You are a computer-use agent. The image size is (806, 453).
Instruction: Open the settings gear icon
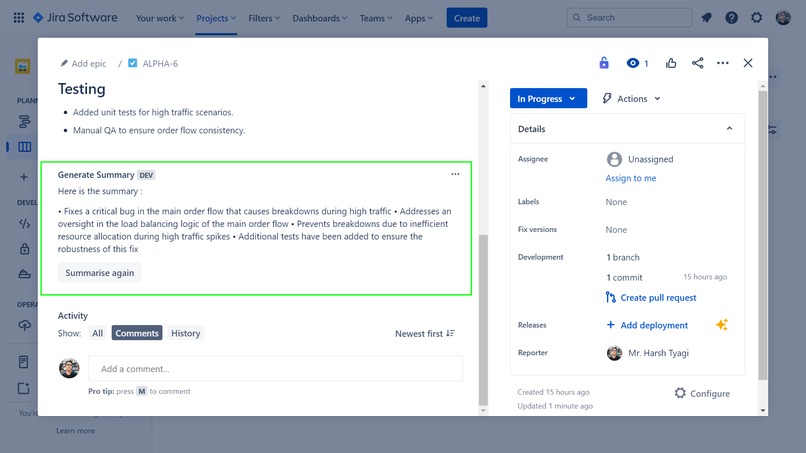click(757, 18)
